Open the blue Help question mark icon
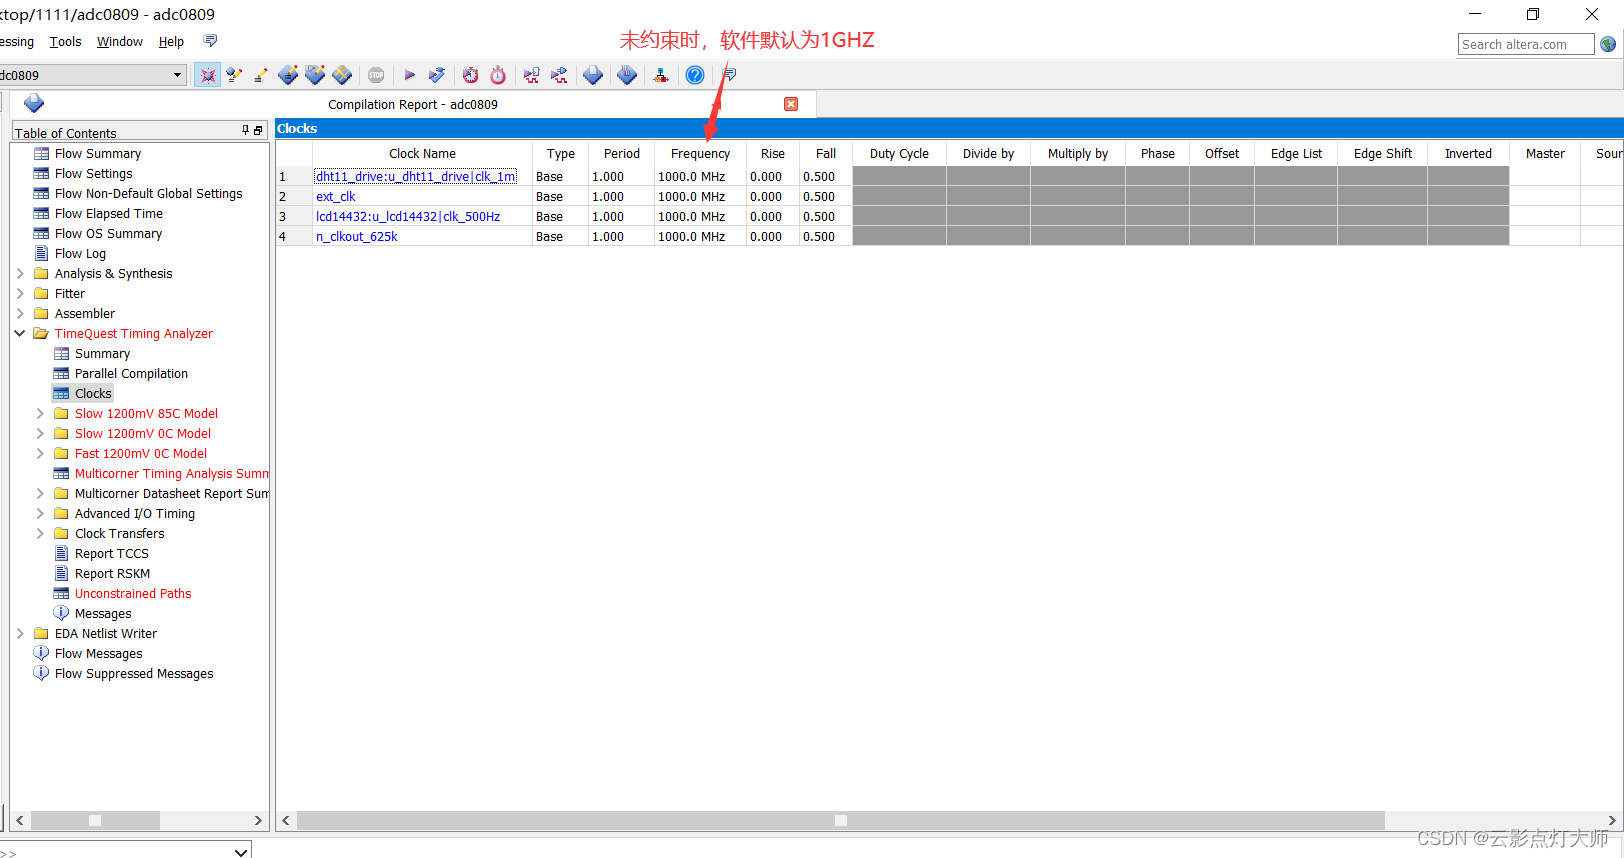This screenshot has width=1624, height=858. pos(695,75)
